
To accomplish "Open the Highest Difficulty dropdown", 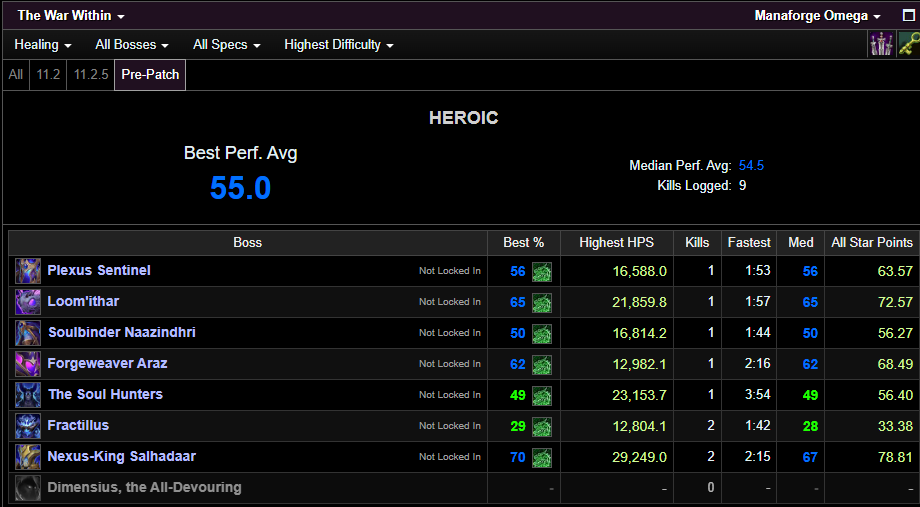I will pos(338,45).
